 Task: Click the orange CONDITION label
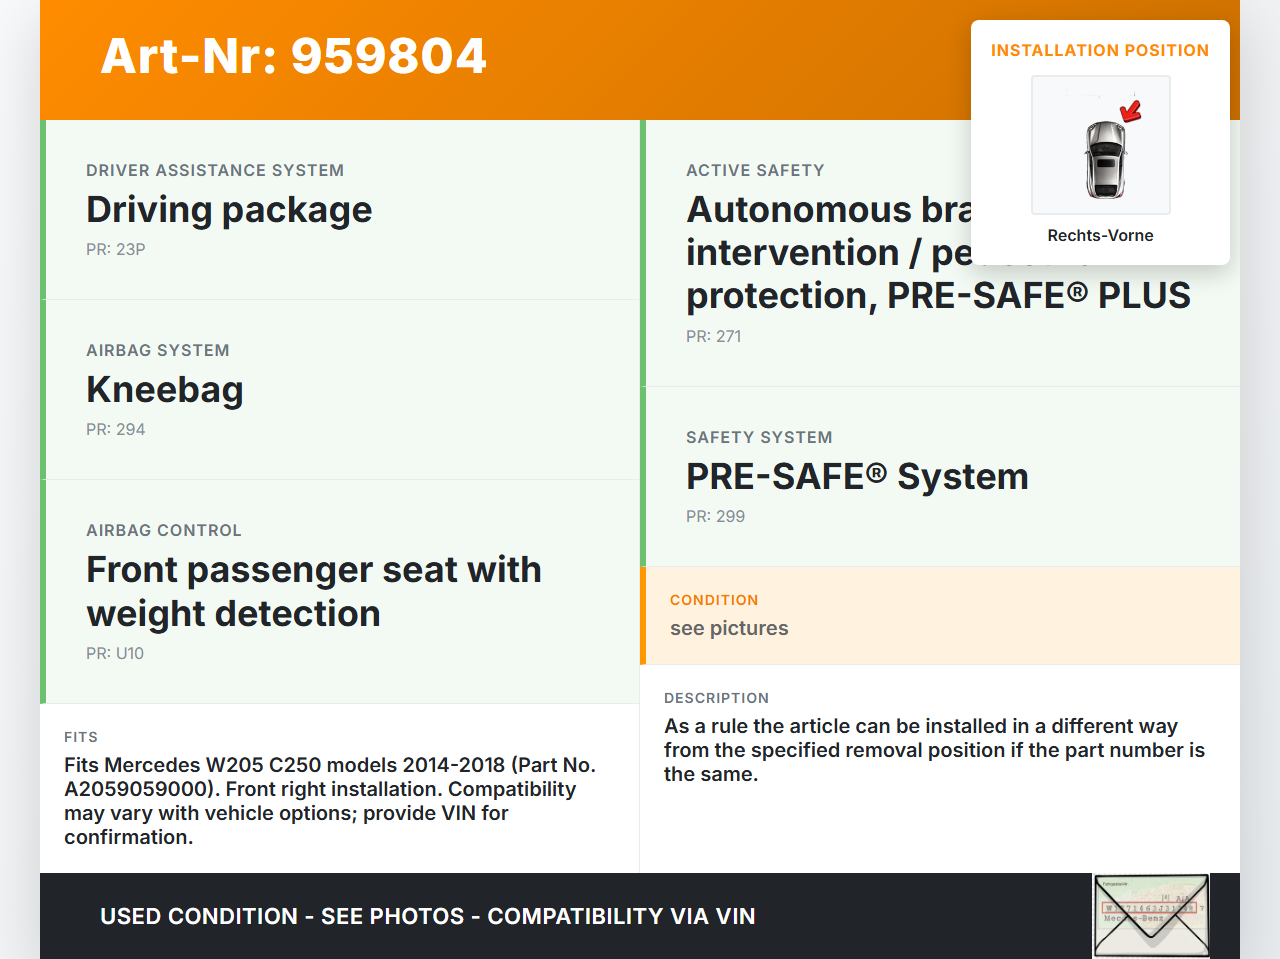(714, 600)
